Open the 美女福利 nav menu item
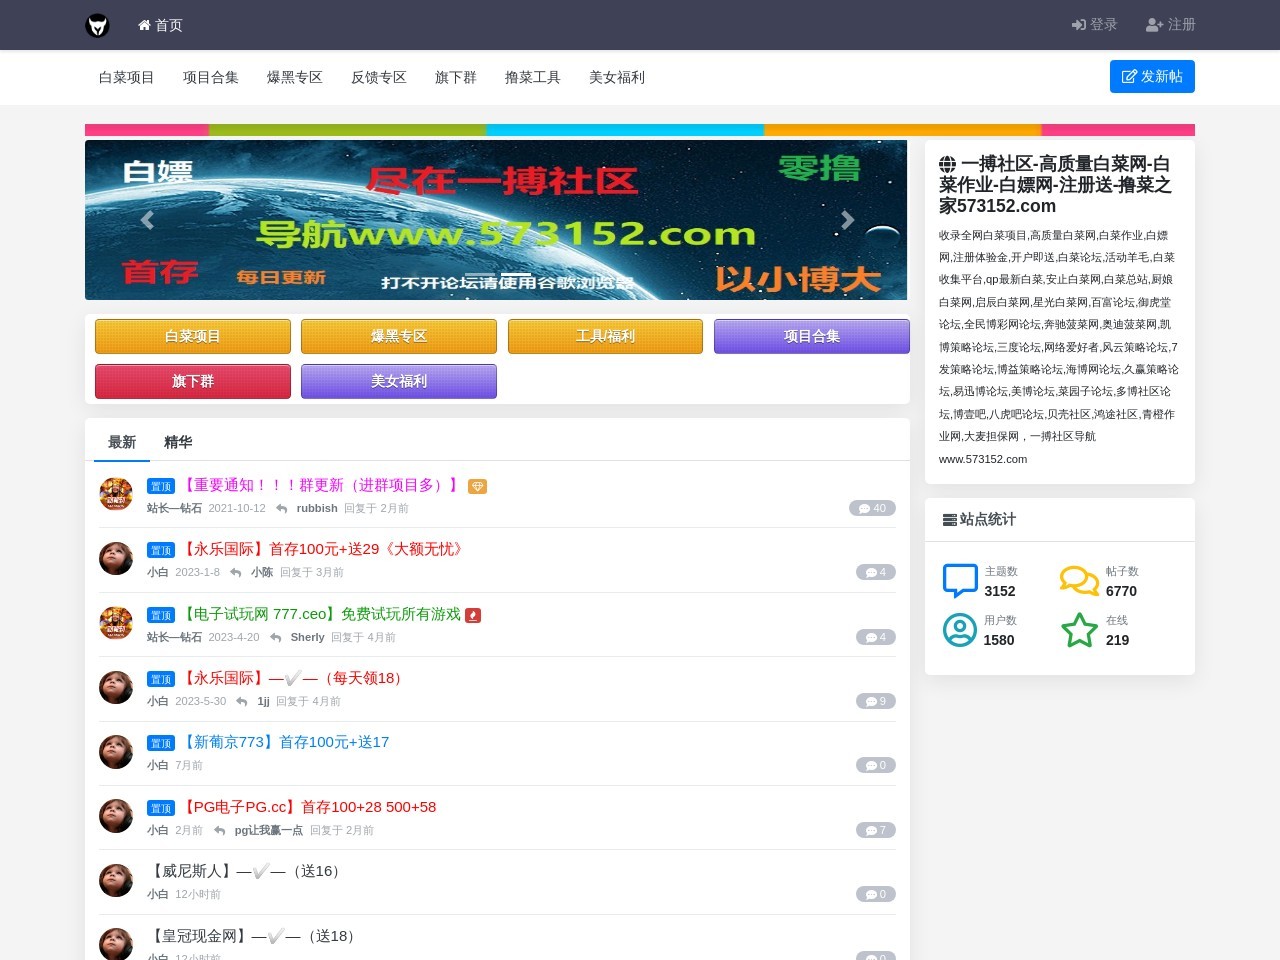Screen dimensions: 1280x960 [x=617, y=77]
